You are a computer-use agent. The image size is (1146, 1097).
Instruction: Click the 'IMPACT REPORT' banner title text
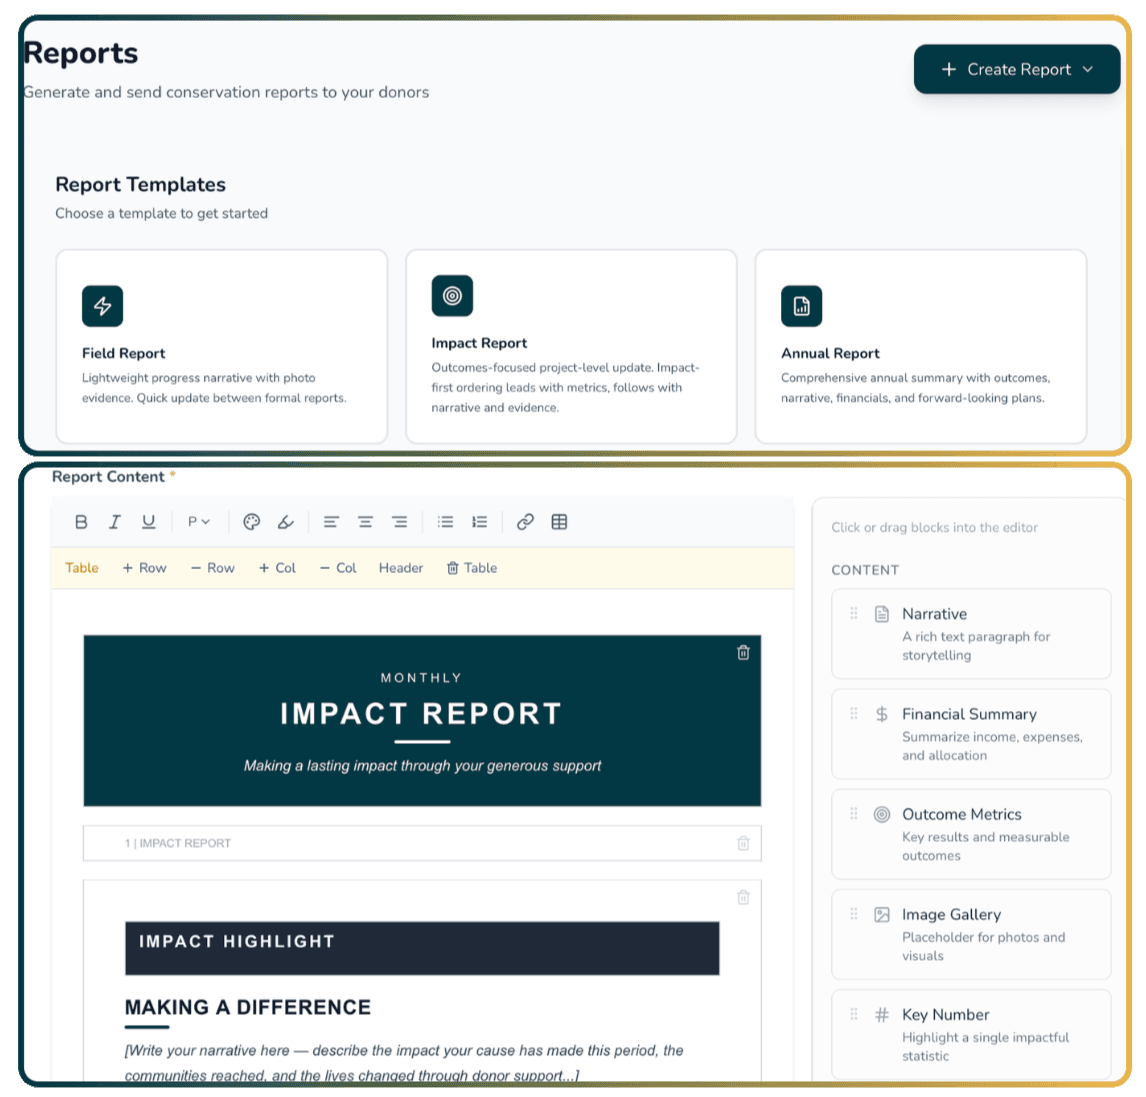422,713
